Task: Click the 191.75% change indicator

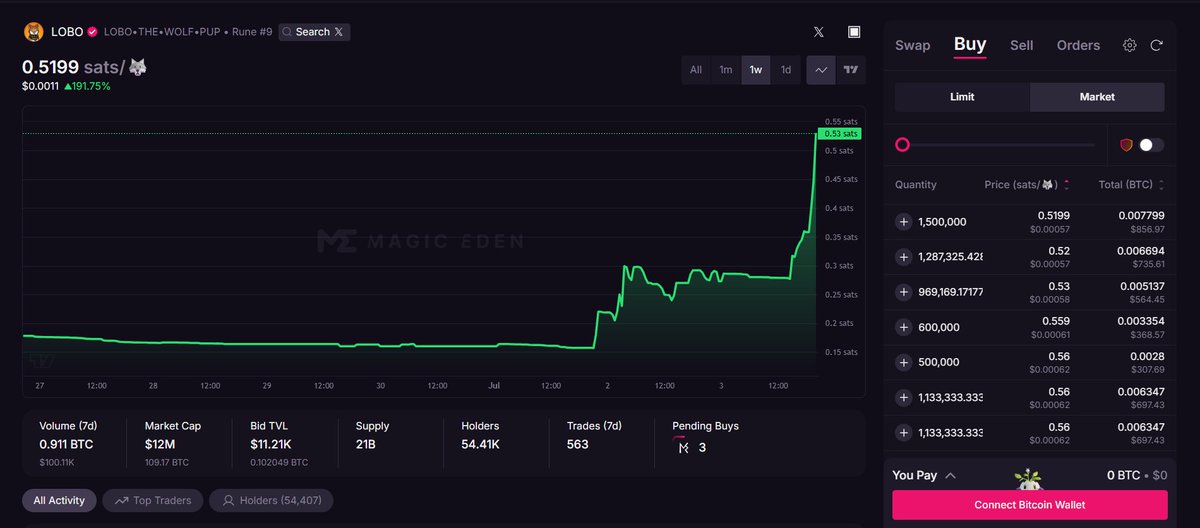Action: click(x=87, y=87)
